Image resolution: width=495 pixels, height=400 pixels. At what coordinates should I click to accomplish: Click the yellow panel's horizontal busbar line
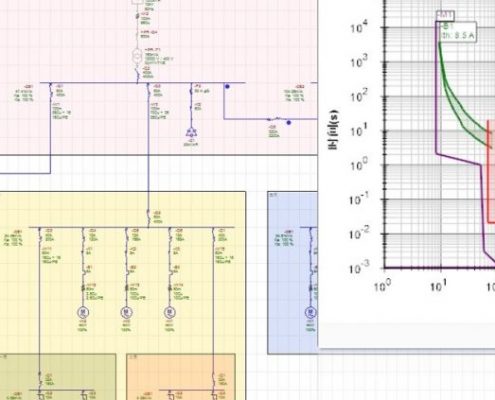point(132,228)
